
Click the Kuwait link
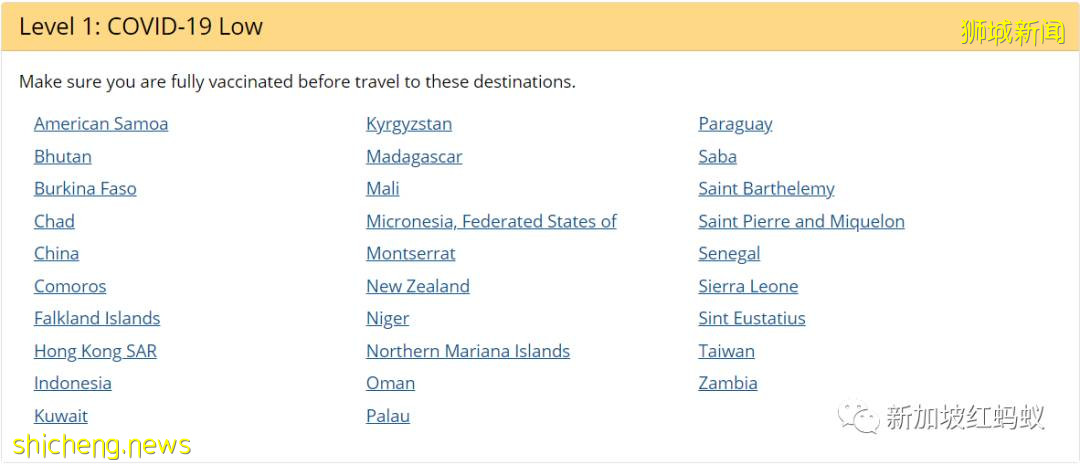(x=61, y=416)
